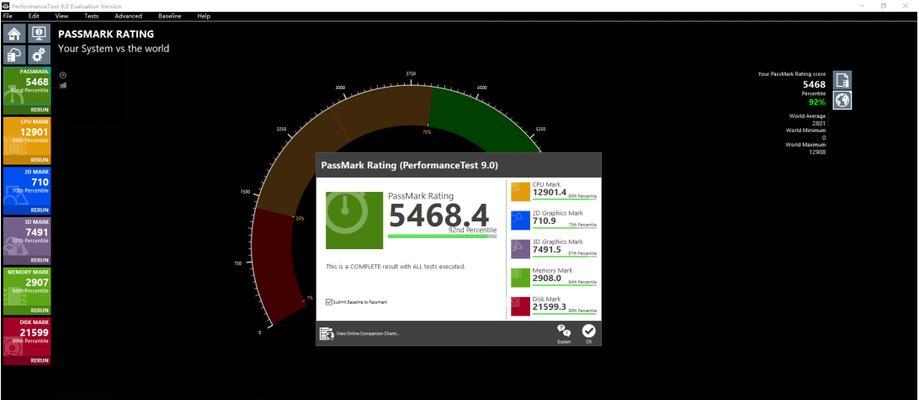
Task: Go to the Home screen icon
Action: (x=14, y=33)
